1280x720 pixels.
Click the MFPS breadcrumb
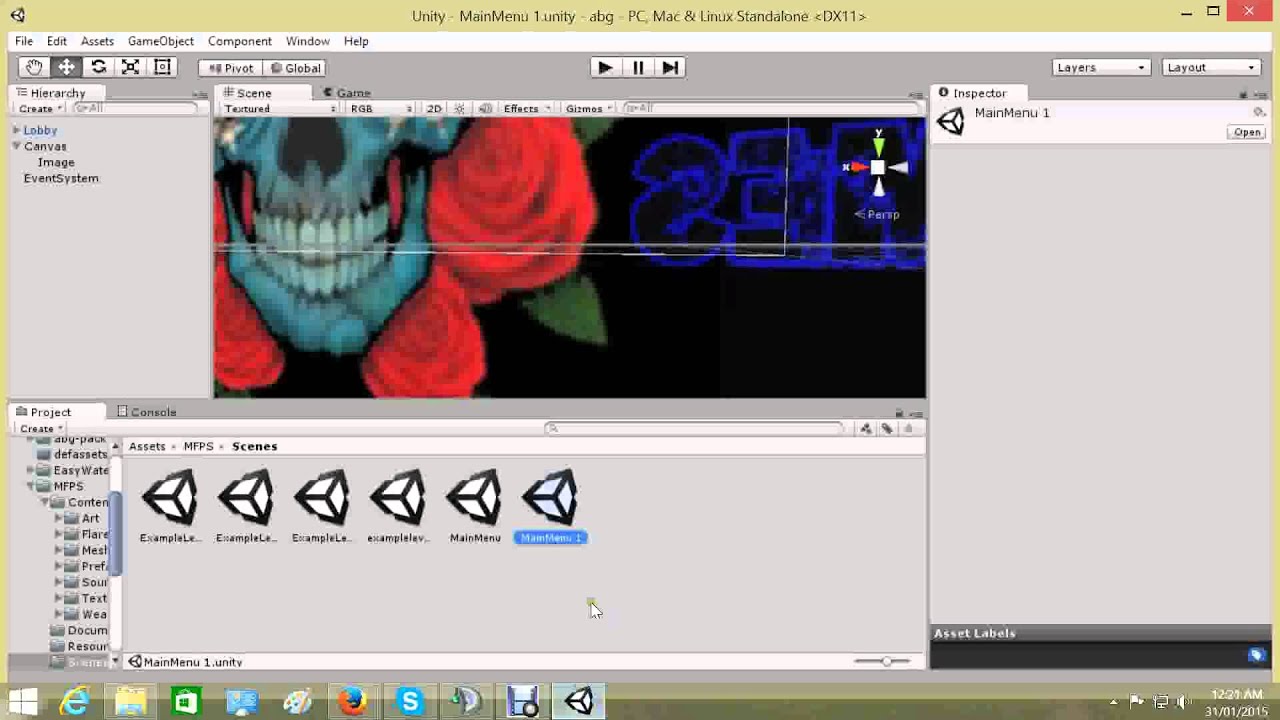pos(198,446)
